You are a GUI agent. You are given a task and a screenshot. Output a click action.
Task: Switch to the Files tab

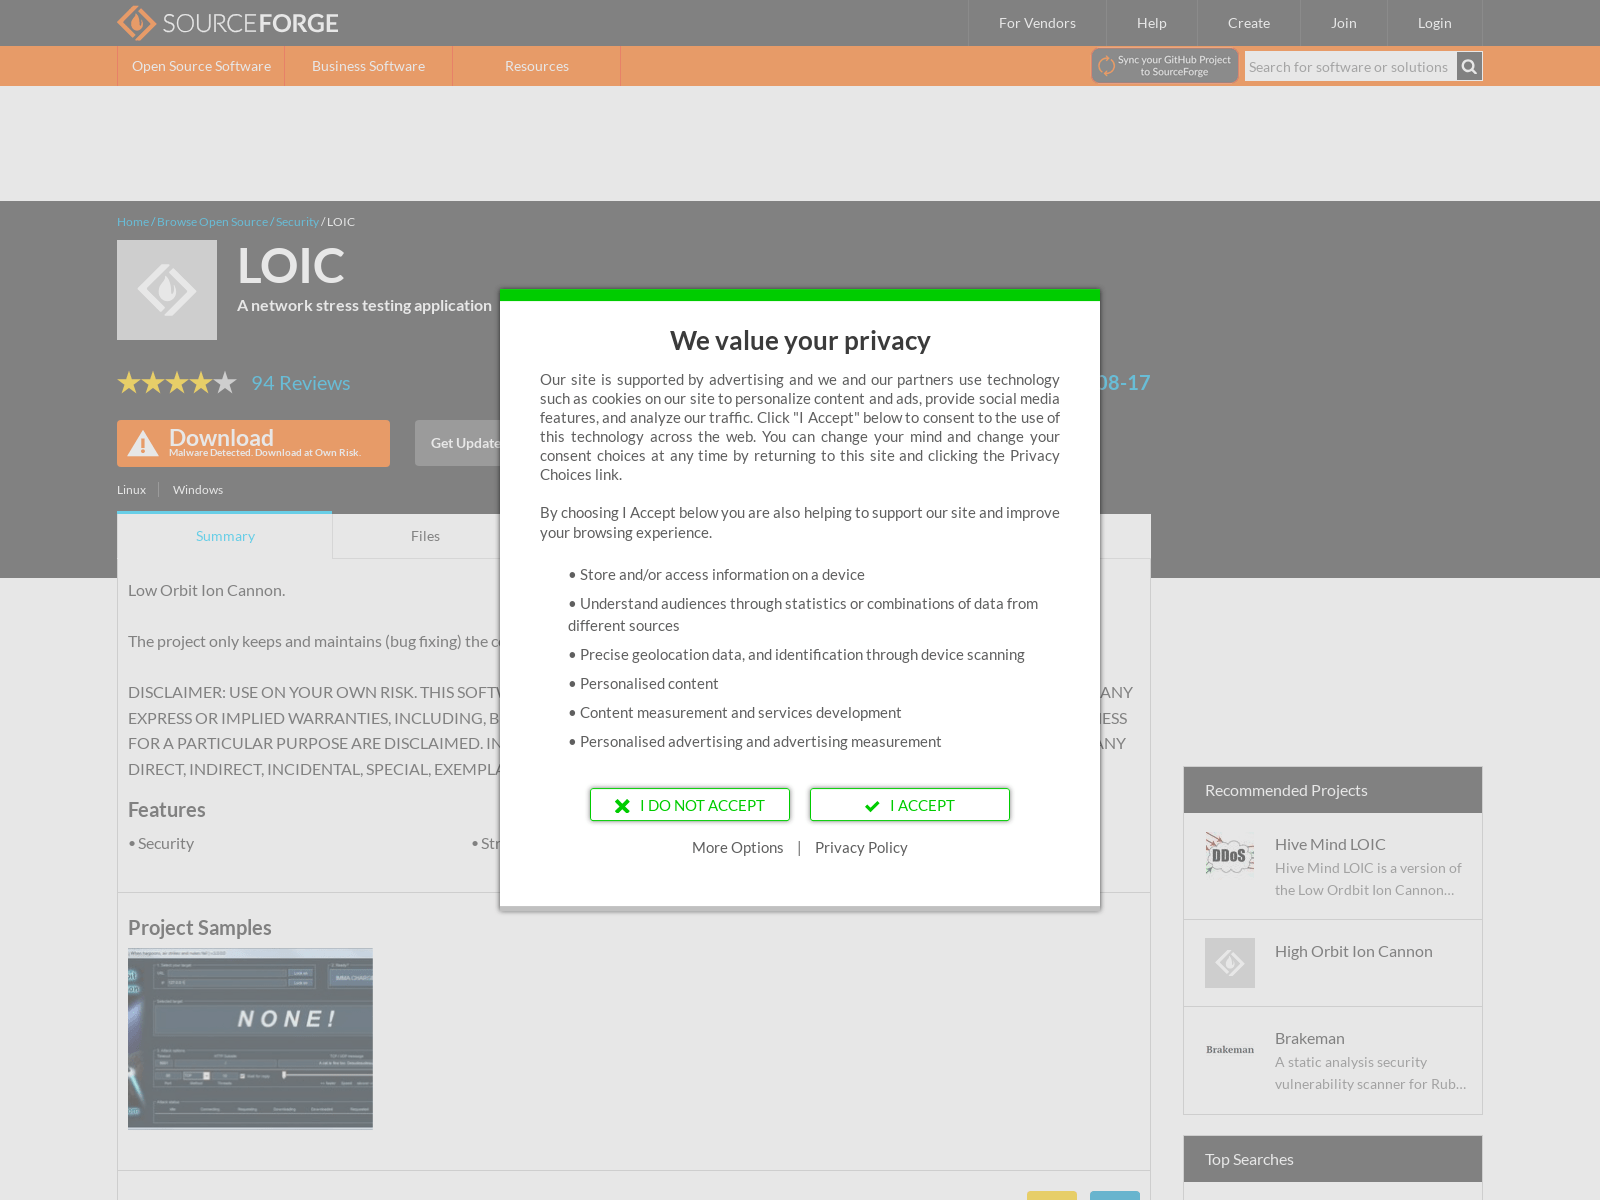point(425,536)
